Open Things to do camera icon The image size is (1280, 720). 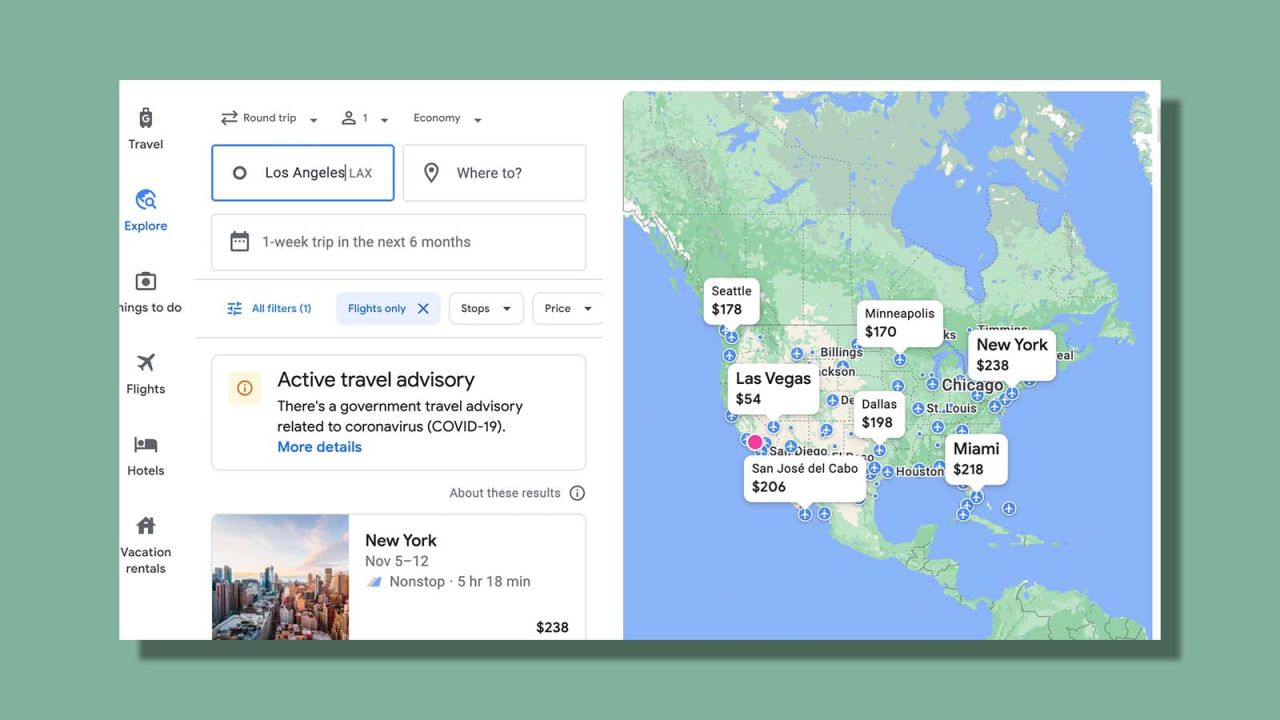point(146,282)
